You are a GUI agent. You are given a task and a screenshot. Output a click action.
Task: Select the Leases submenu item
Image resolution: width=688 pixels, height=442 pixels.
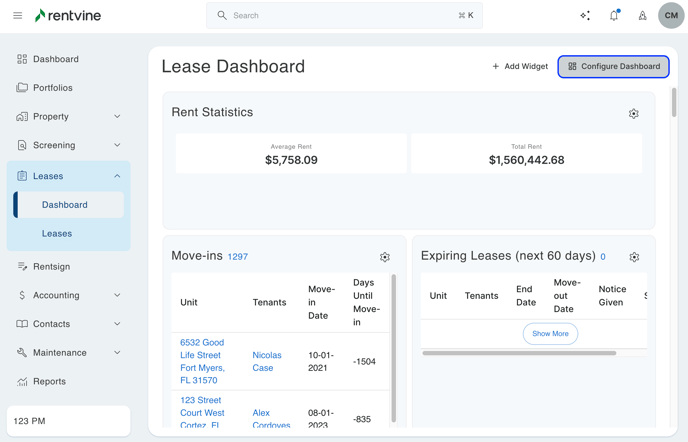coord(57,233)
